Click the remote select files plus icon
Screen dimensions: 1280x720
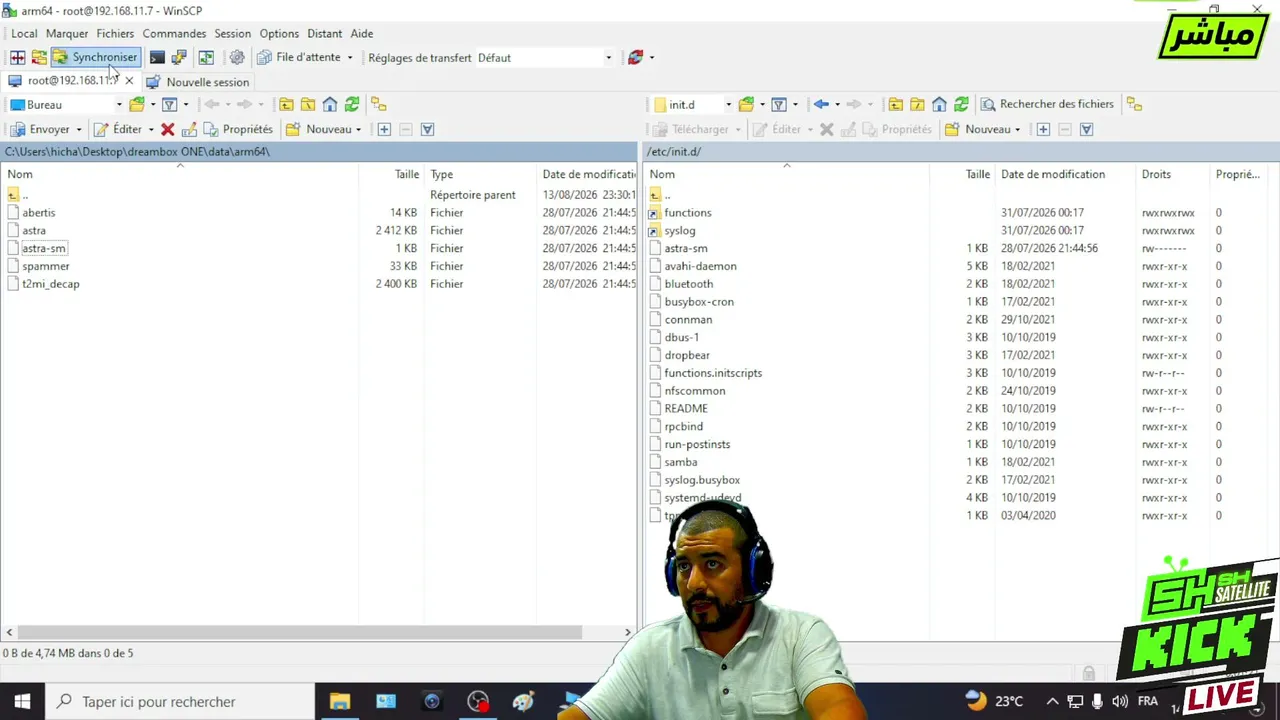point(1043,129)
